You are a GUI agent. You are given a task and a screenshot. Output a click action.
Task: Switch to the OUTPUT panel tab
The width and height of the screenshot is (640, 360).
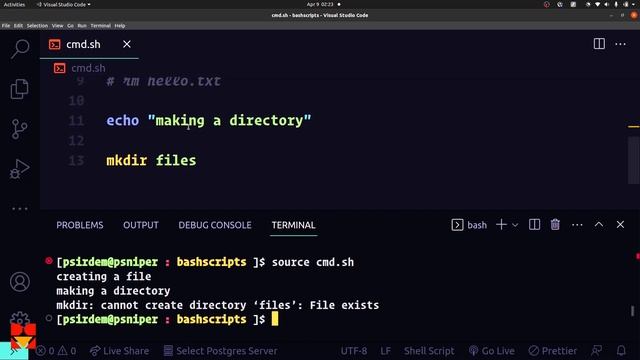tap(141, 225)
